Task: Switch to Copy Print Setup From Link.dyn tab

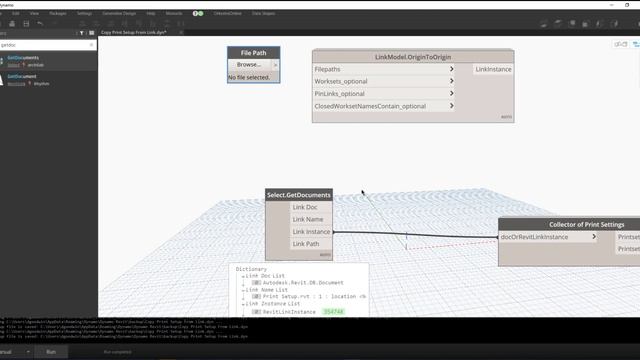Action: point(134,32)
